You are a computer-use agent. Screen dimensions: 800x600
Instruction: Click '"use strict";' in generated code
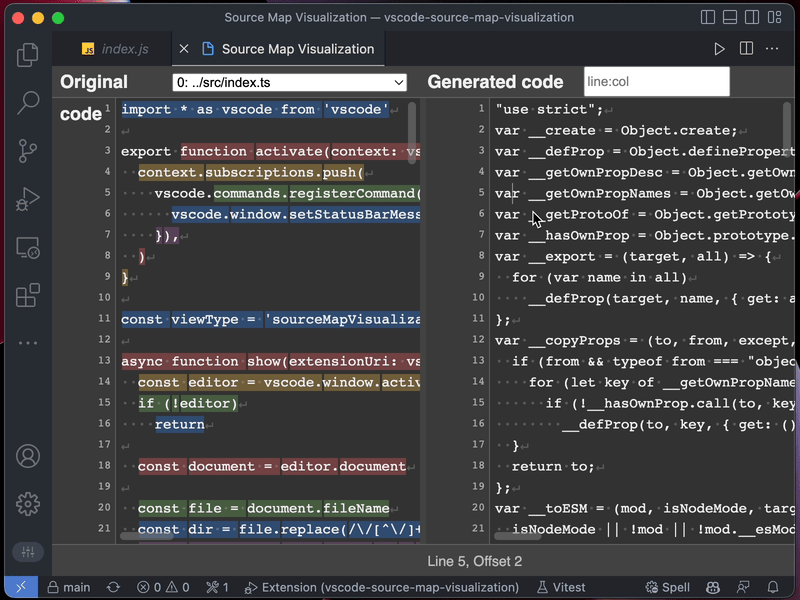pyautogui.click(x=549, y=110)
